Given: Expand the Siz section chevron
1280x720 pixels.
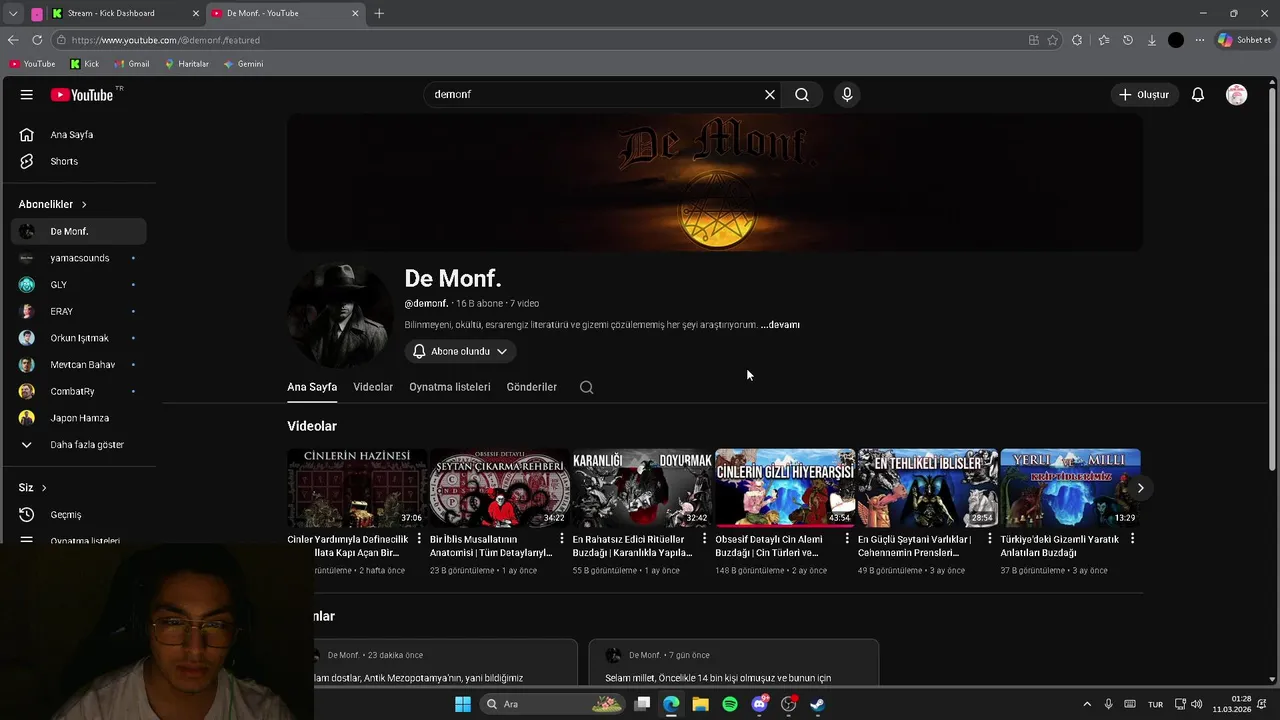Looking at the screenshot, I should pyautogui.click(x=44, y=488).
